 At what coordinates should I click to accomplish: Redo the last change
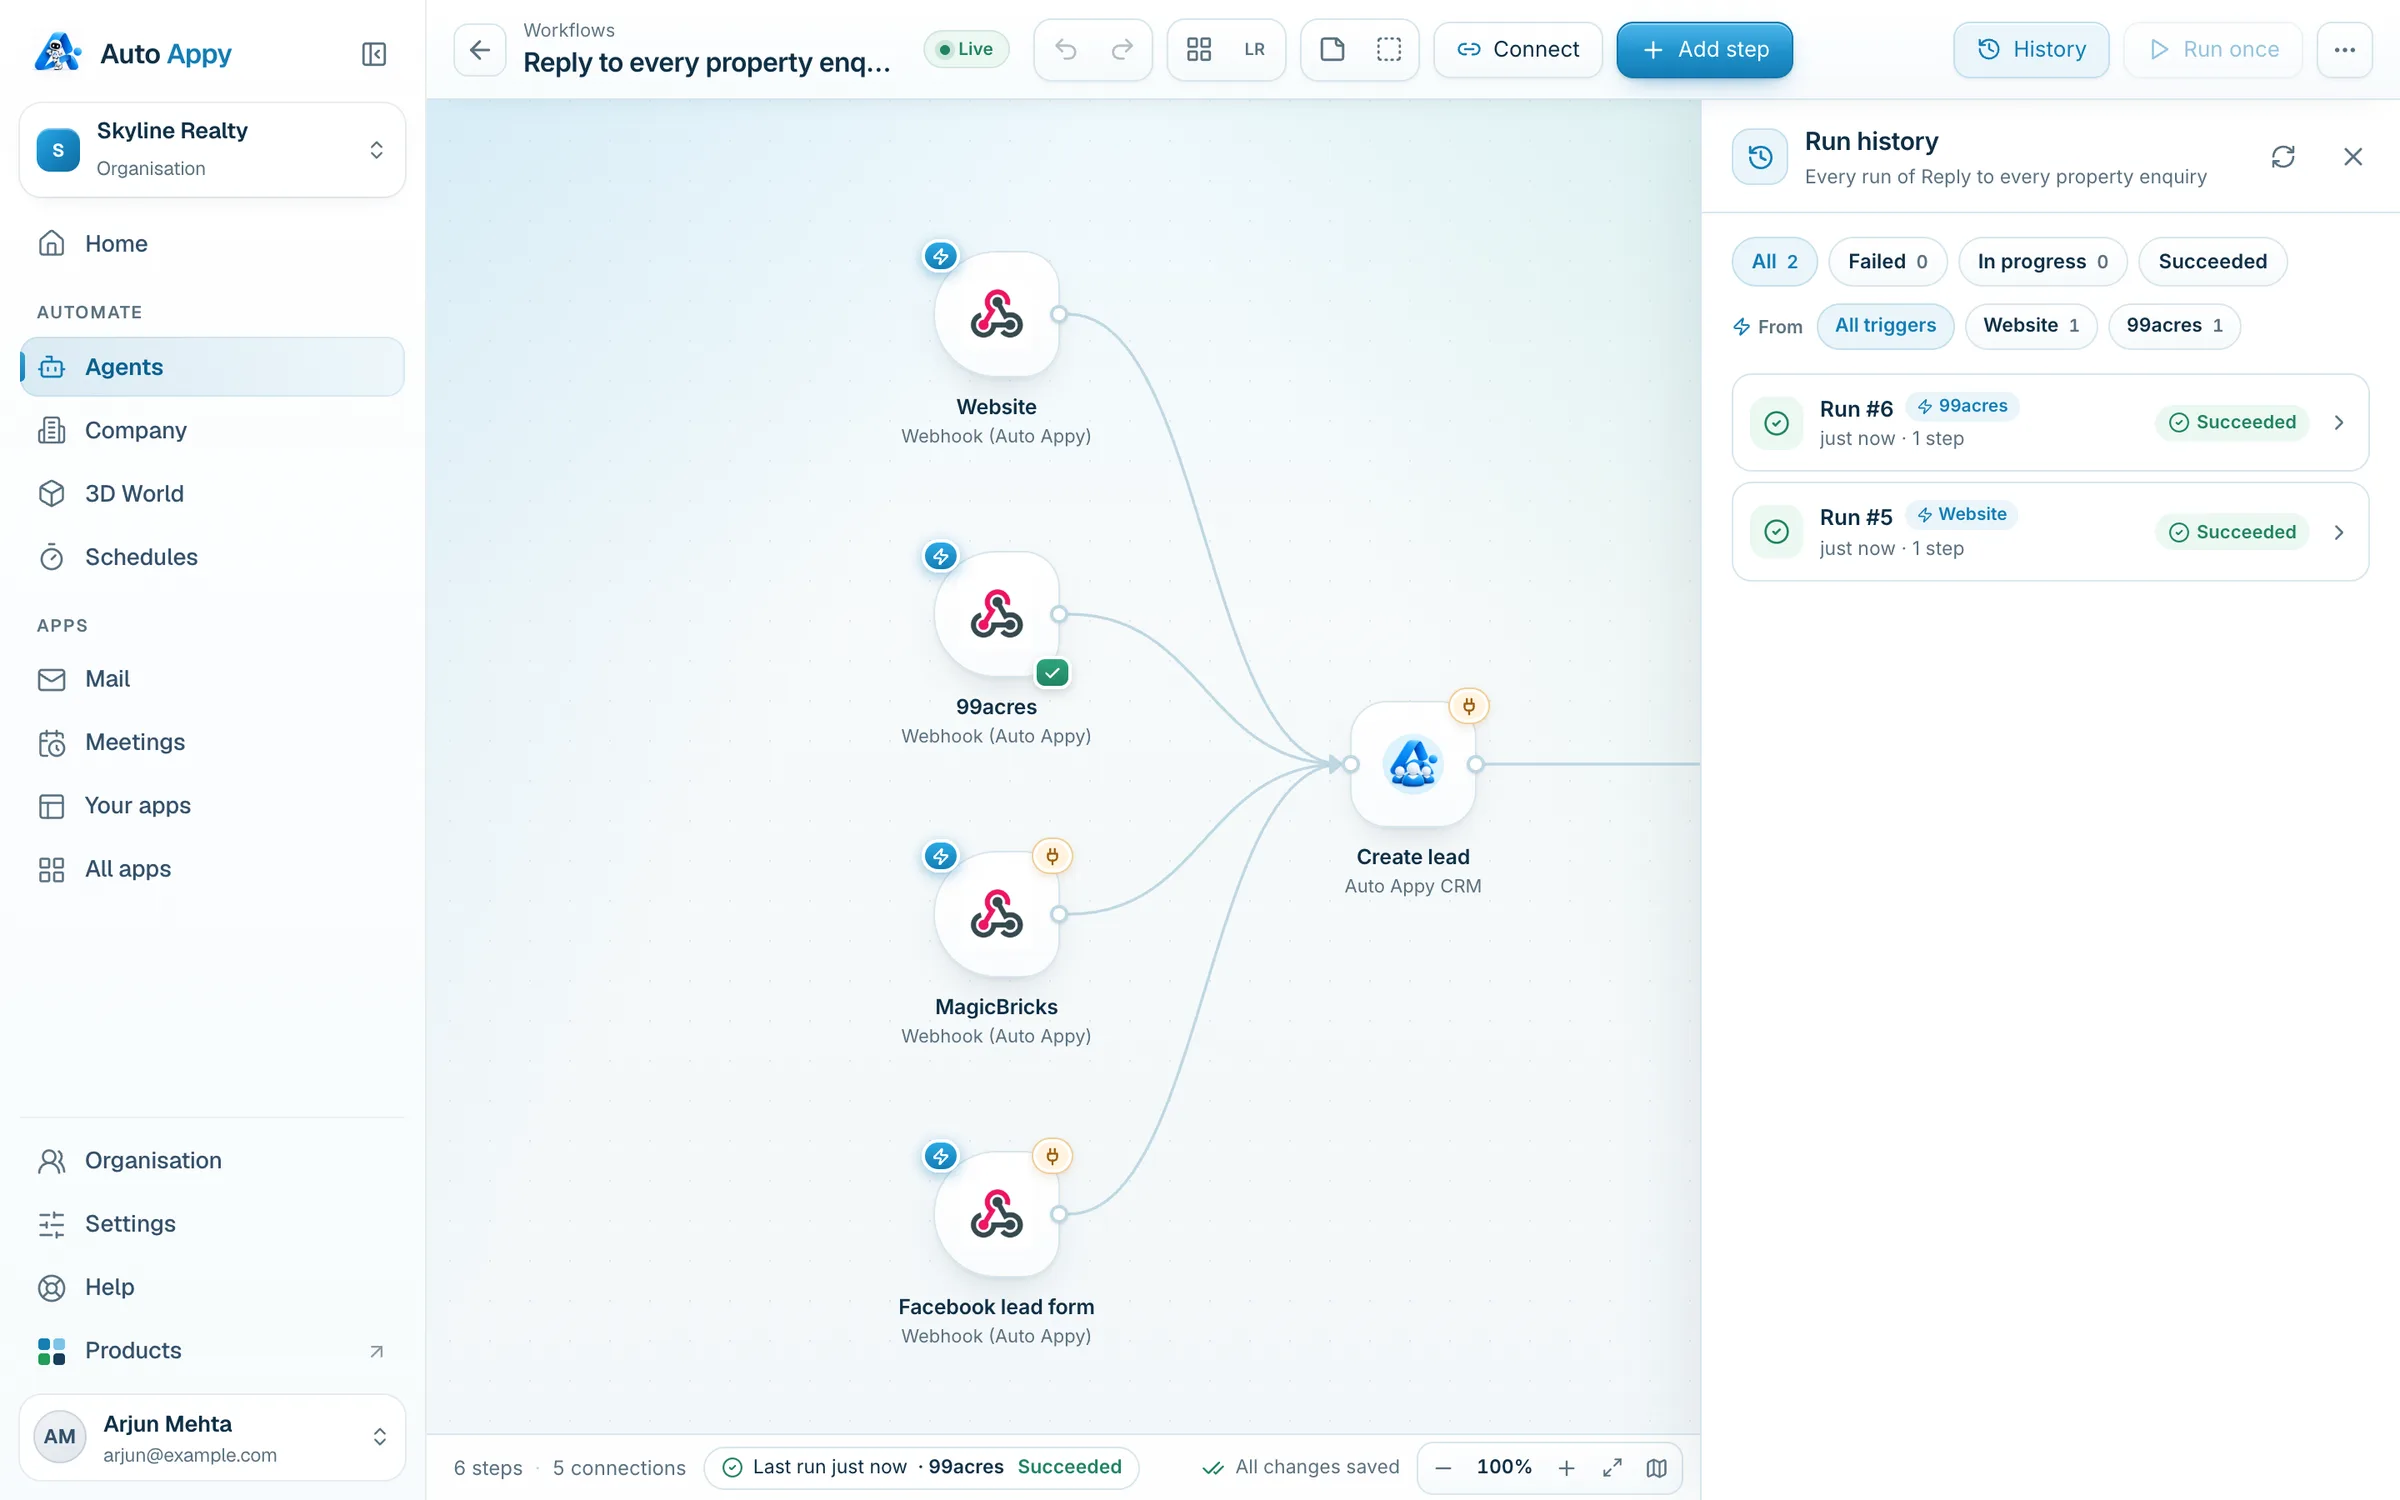pyautogui.click(x=1122, y=49)
